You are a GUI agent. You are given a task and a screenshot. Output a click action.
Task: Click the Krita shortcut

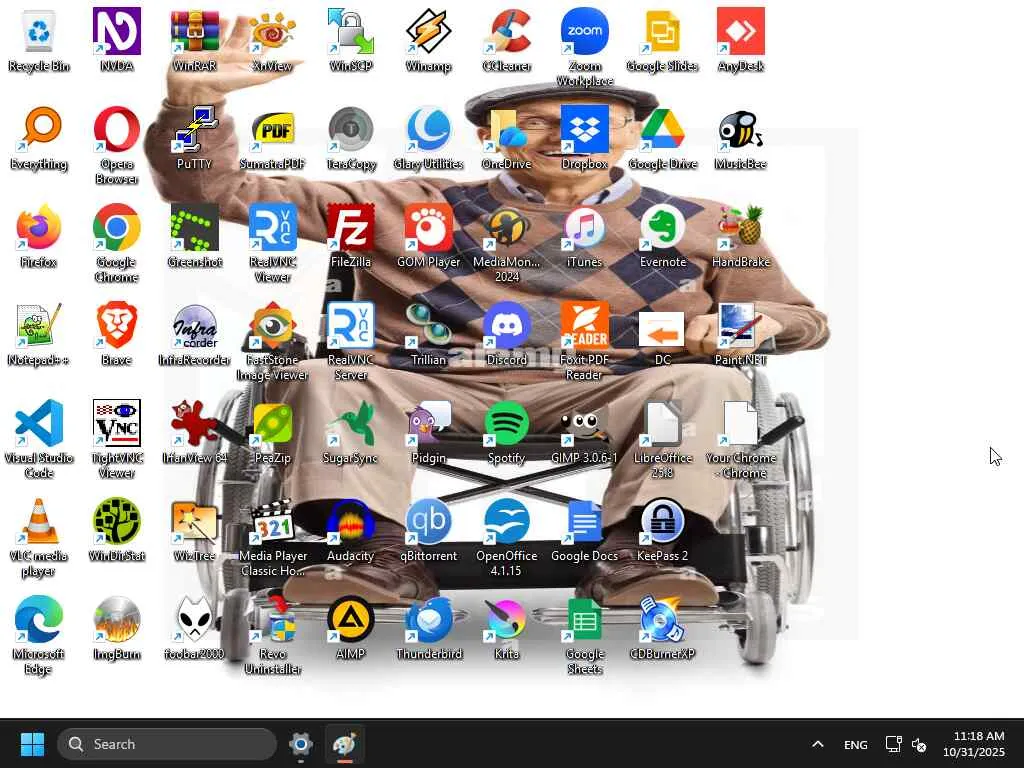[x=507, y=628]
